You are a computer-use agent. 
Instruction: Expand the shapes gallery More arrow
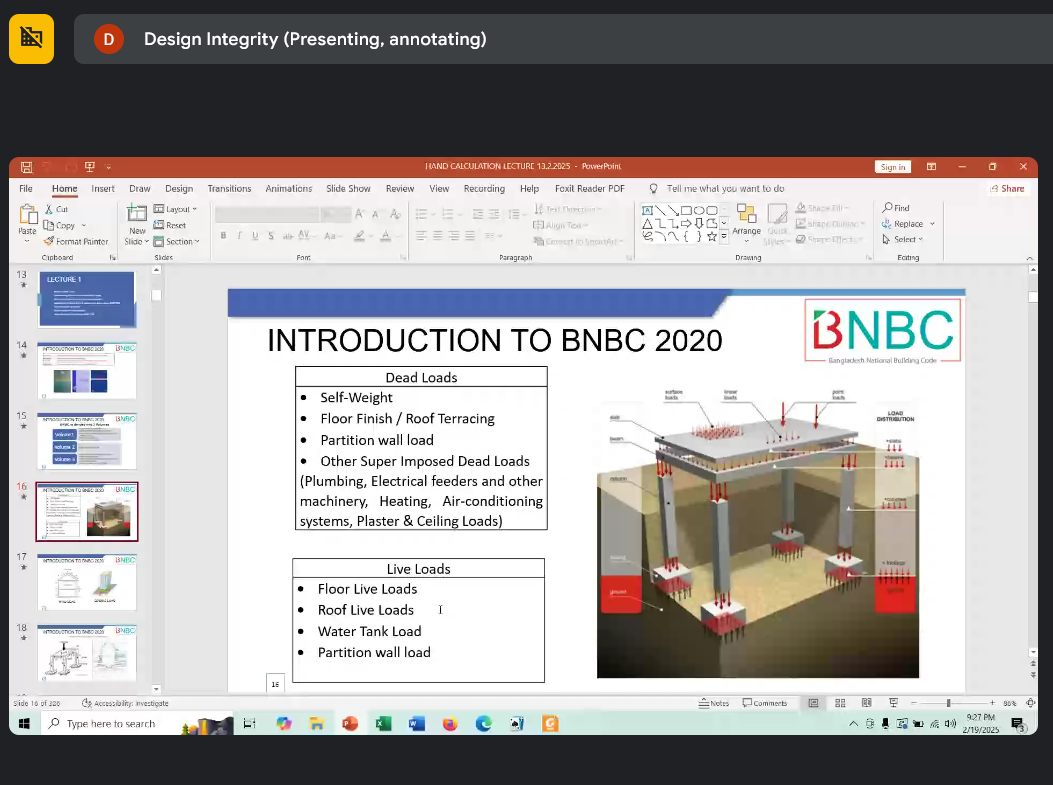point(724,236)
